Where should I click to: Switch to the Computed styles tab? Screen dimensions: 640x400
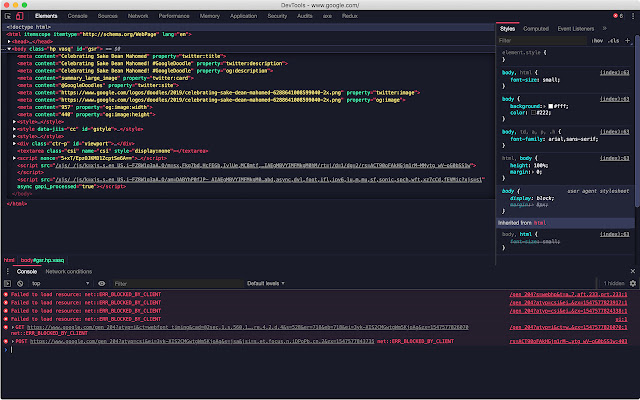pyautogui.click(x=536, y=29)
